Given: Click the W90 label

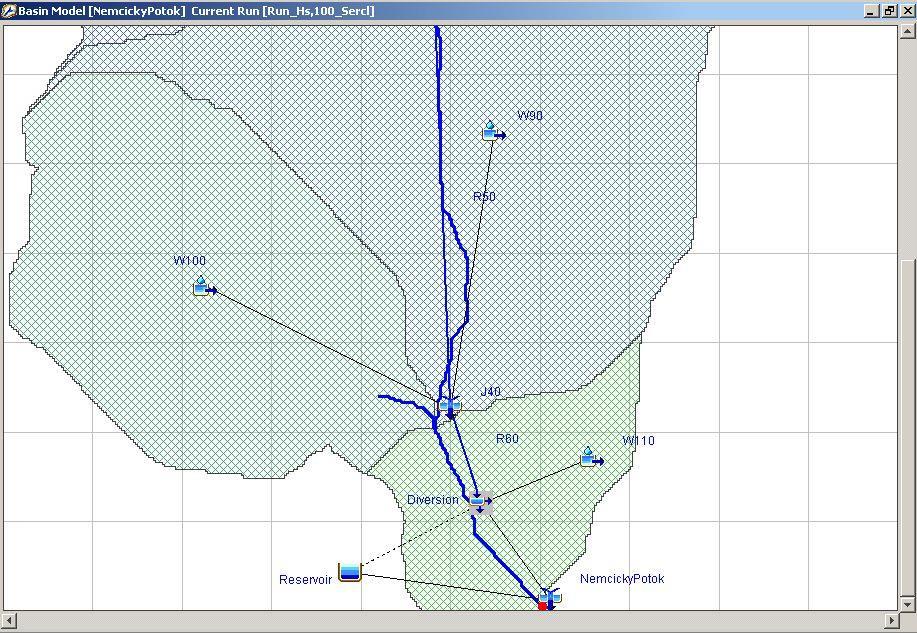Looking at the screenshot, I should point(530,115).
